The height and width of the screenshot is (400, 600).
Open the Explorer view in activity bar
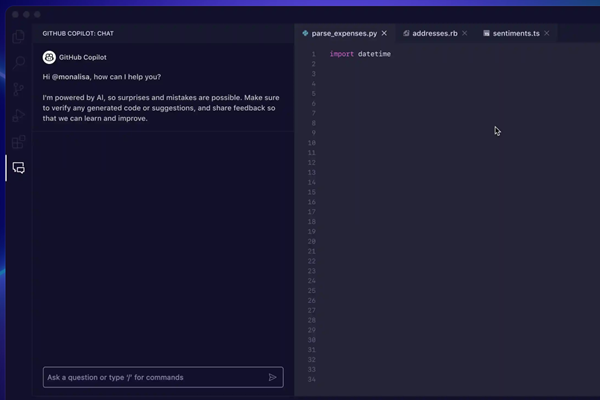tap(18, 36)
